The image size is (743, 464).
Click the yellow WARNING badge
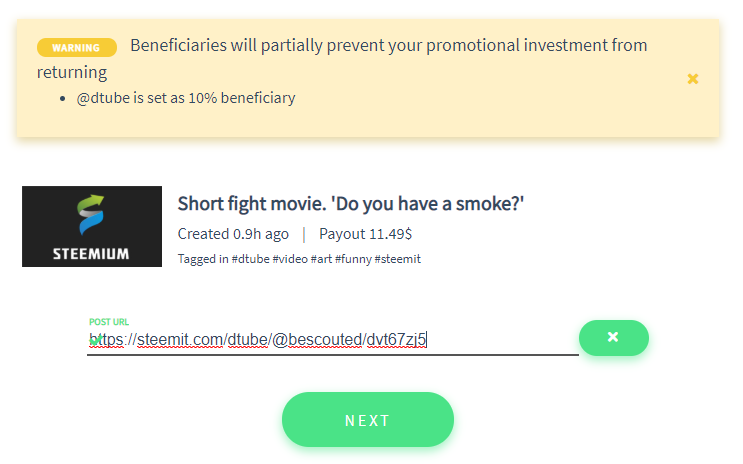tap(77, 47)
